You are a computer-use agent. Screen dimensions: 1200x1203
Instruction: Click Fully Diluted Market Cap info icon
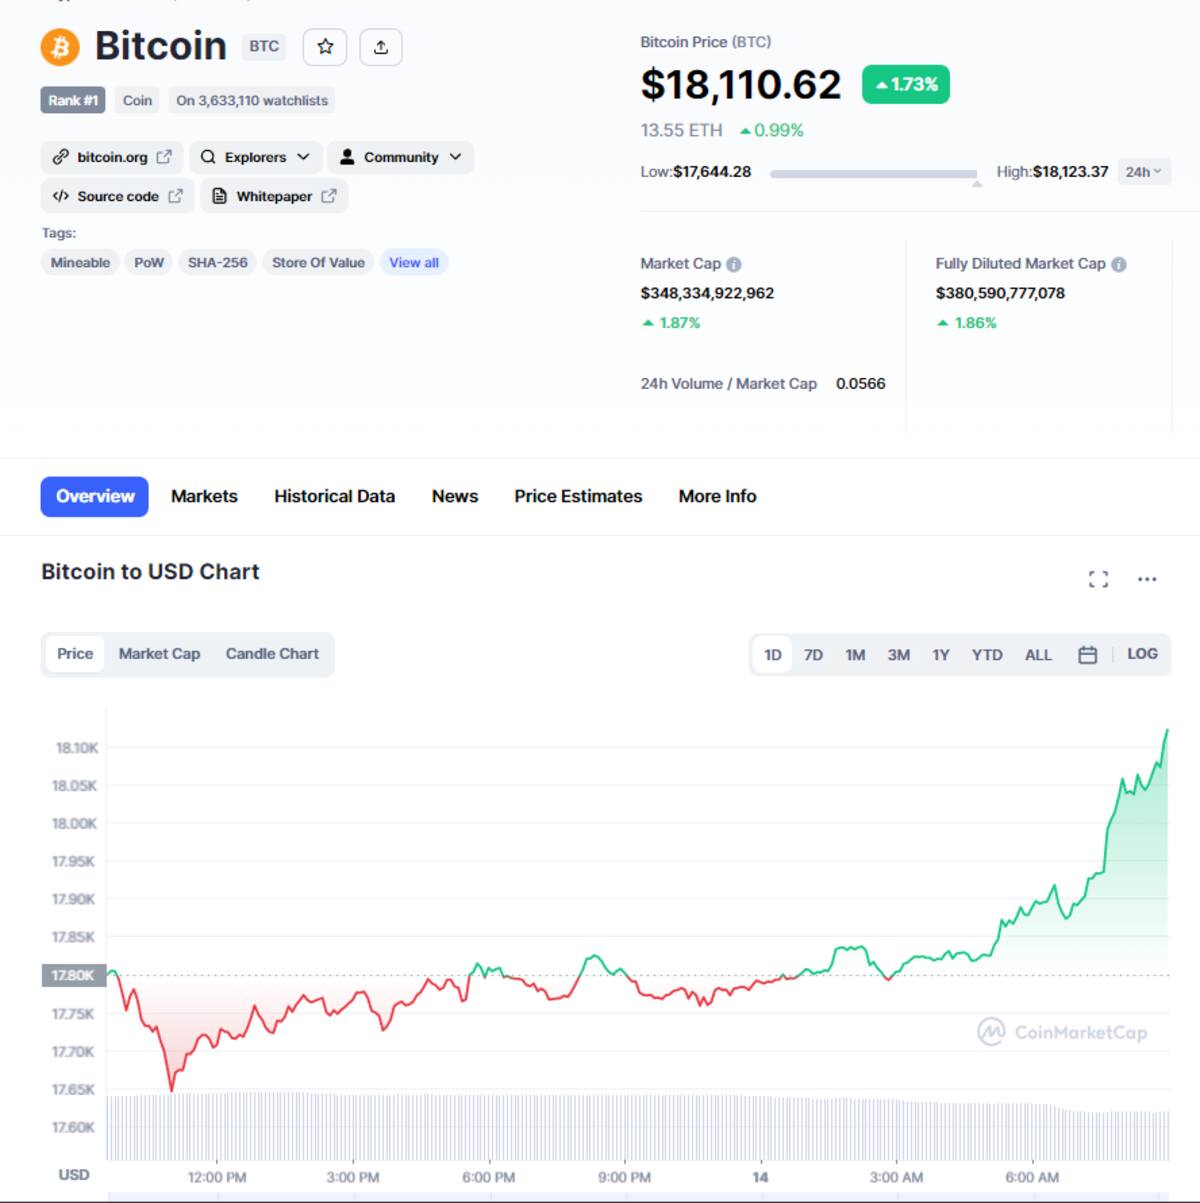point(1119,265)
